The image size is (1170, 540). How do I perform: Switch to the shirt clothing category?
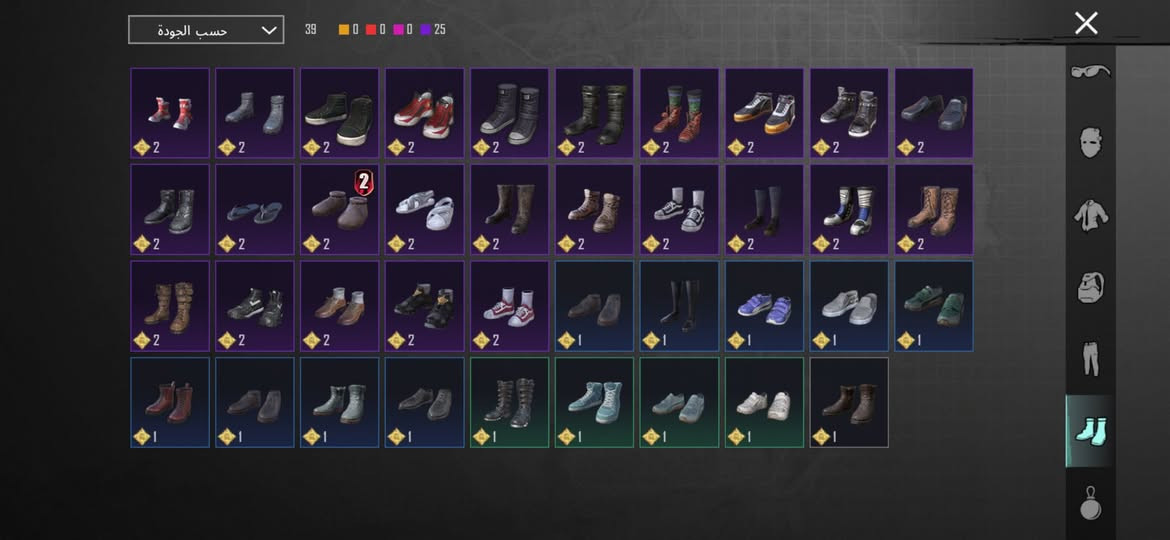[1090, 215]
